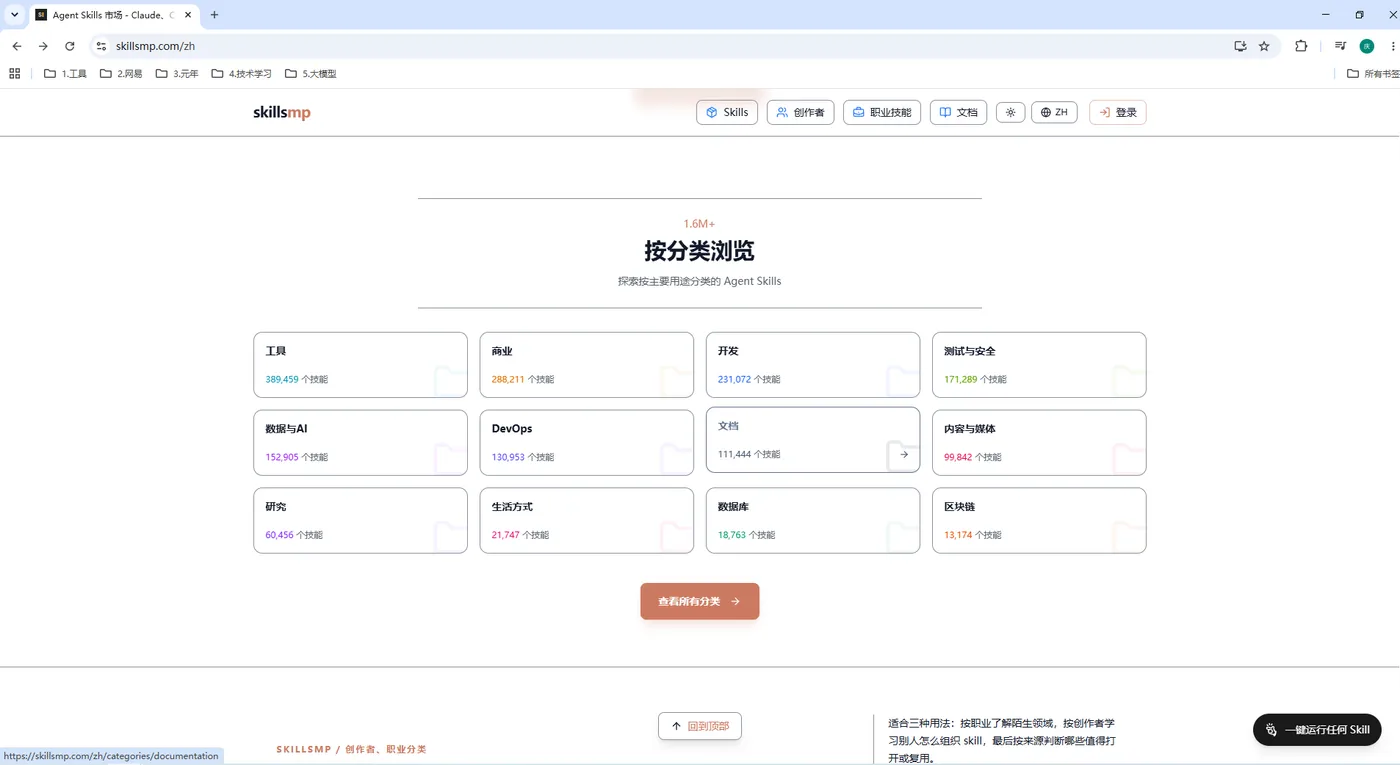Open the 区块链 category card
The height and width of the screenshot is (765, 1400).
click(x=1039, y=521)
